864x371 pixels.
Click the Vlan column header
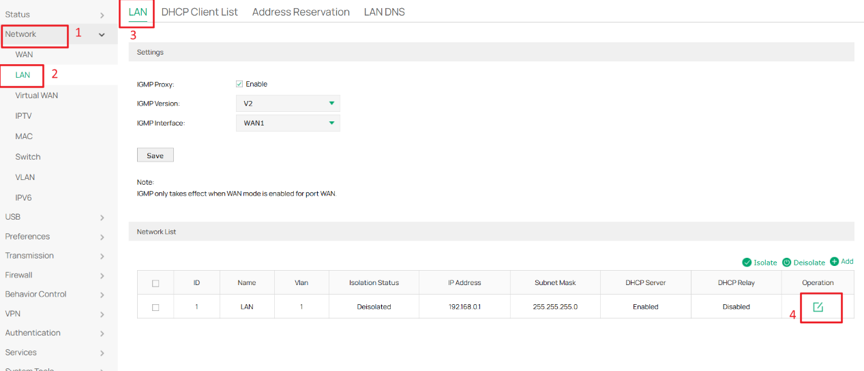tap(301, 283)
